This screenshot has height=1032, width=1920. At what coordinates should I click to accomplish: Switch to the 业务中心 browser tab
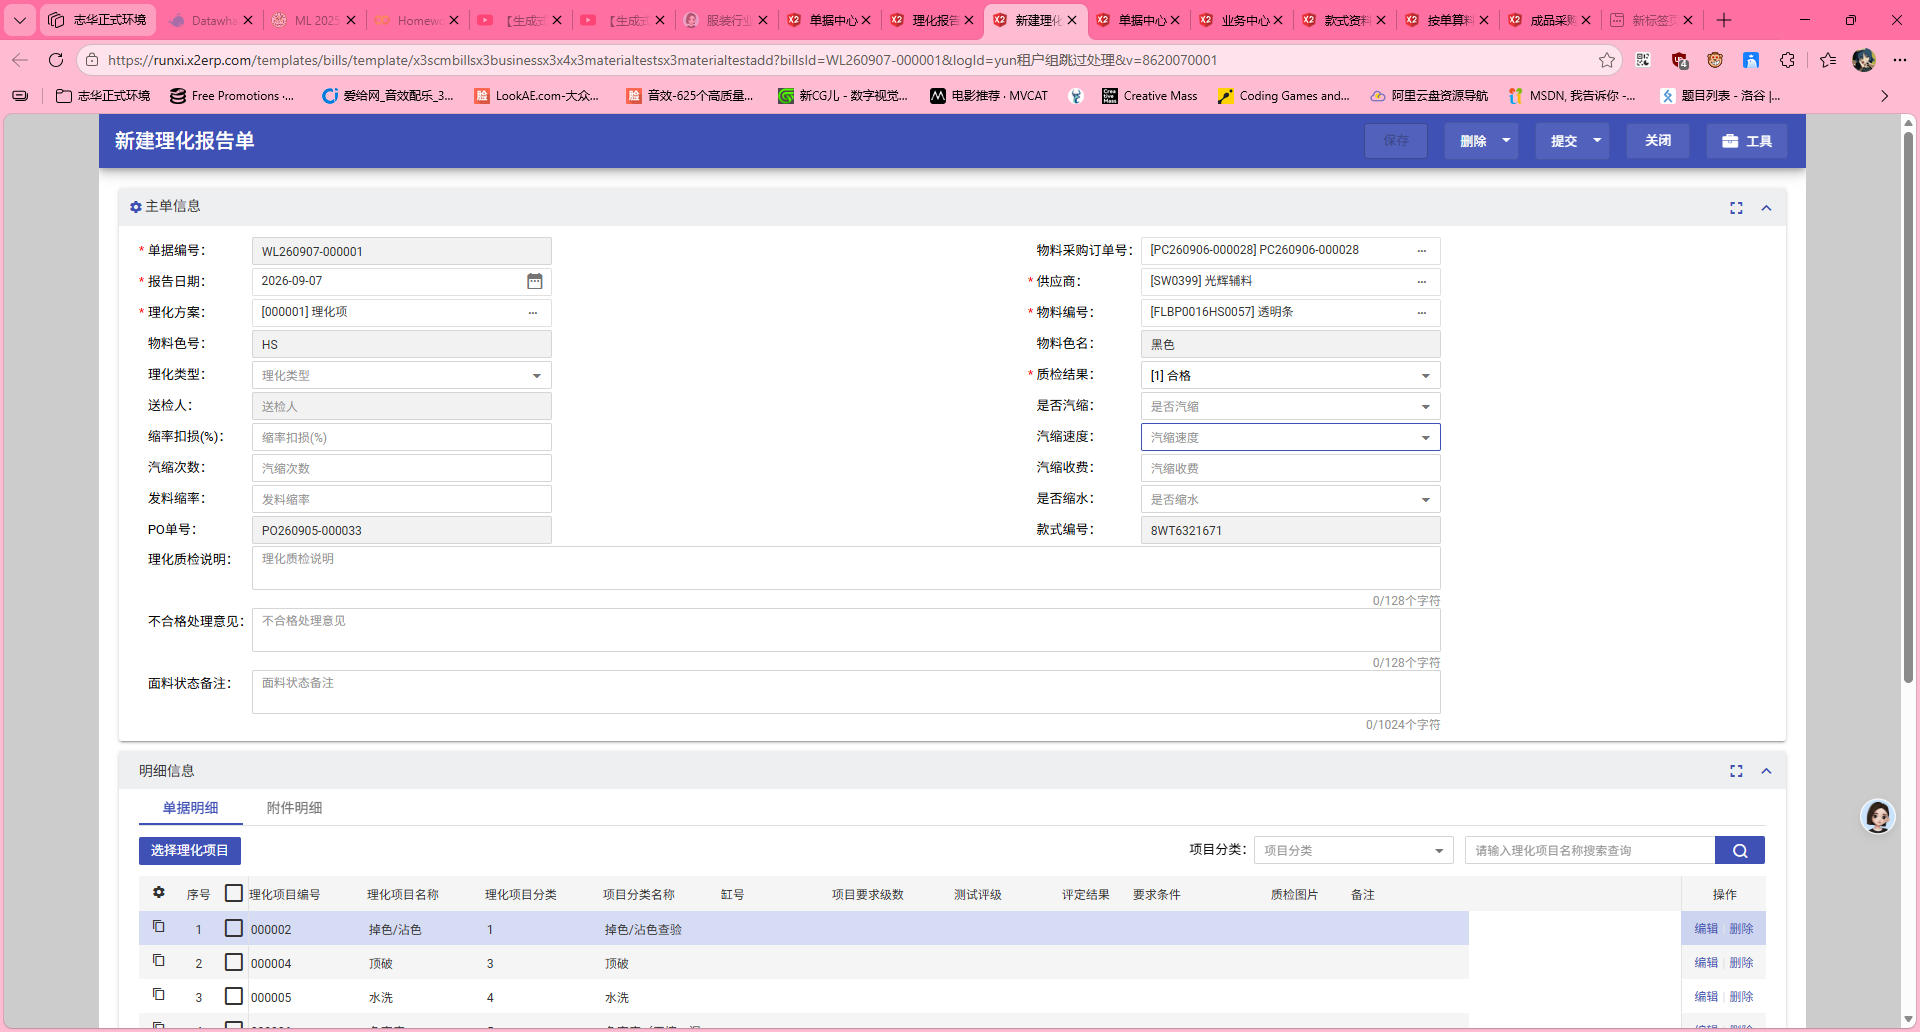tap(1241, 20)
